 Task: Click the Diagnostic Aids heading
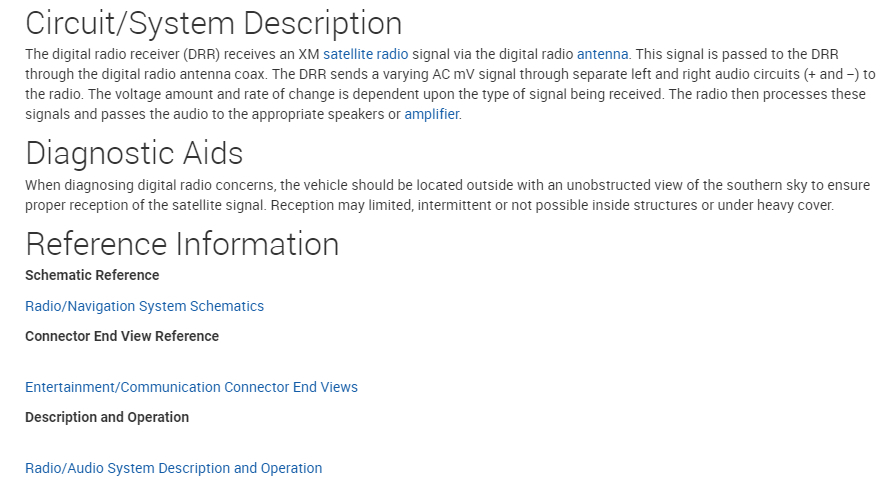coord(134,153)
